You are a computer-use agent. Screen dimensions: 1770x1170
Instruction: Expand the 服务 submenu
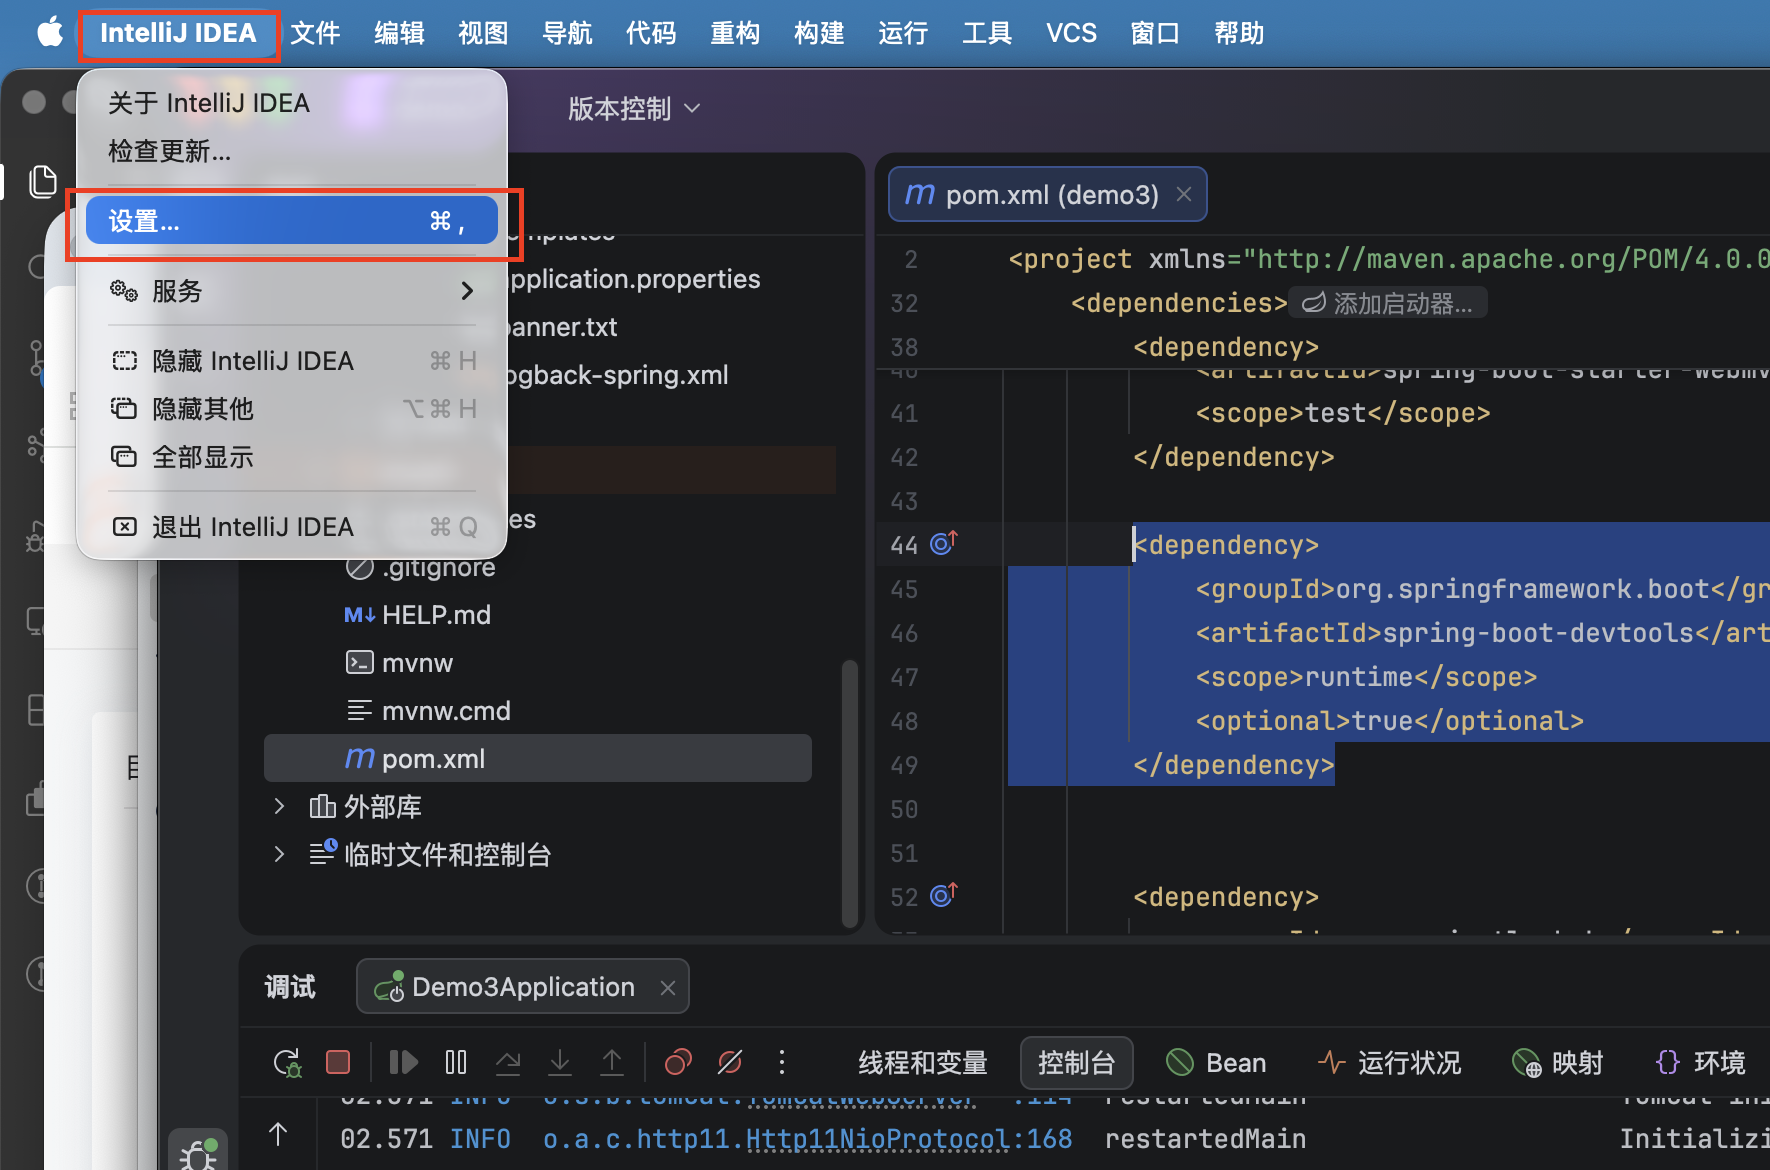(x=292, y=291)
